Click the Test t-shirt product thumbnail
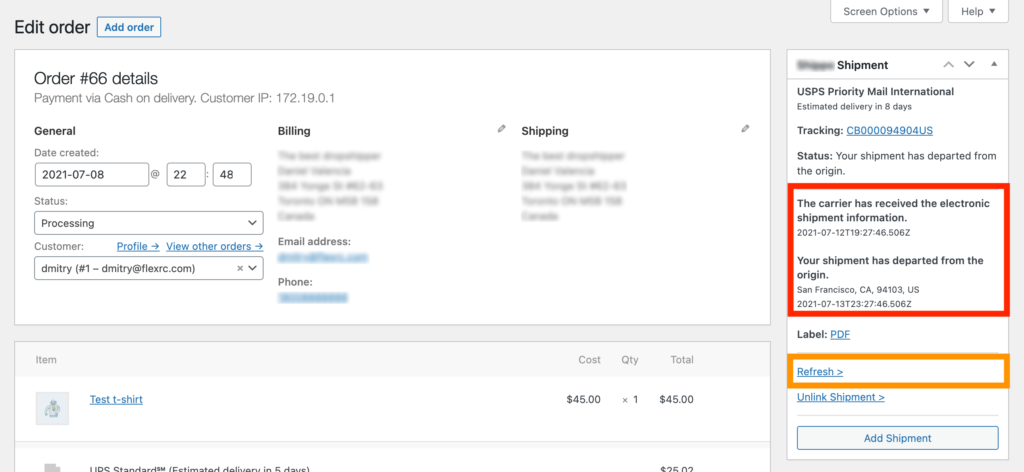The width and height of the screenshot is (1024, 472). pos(52,407)
